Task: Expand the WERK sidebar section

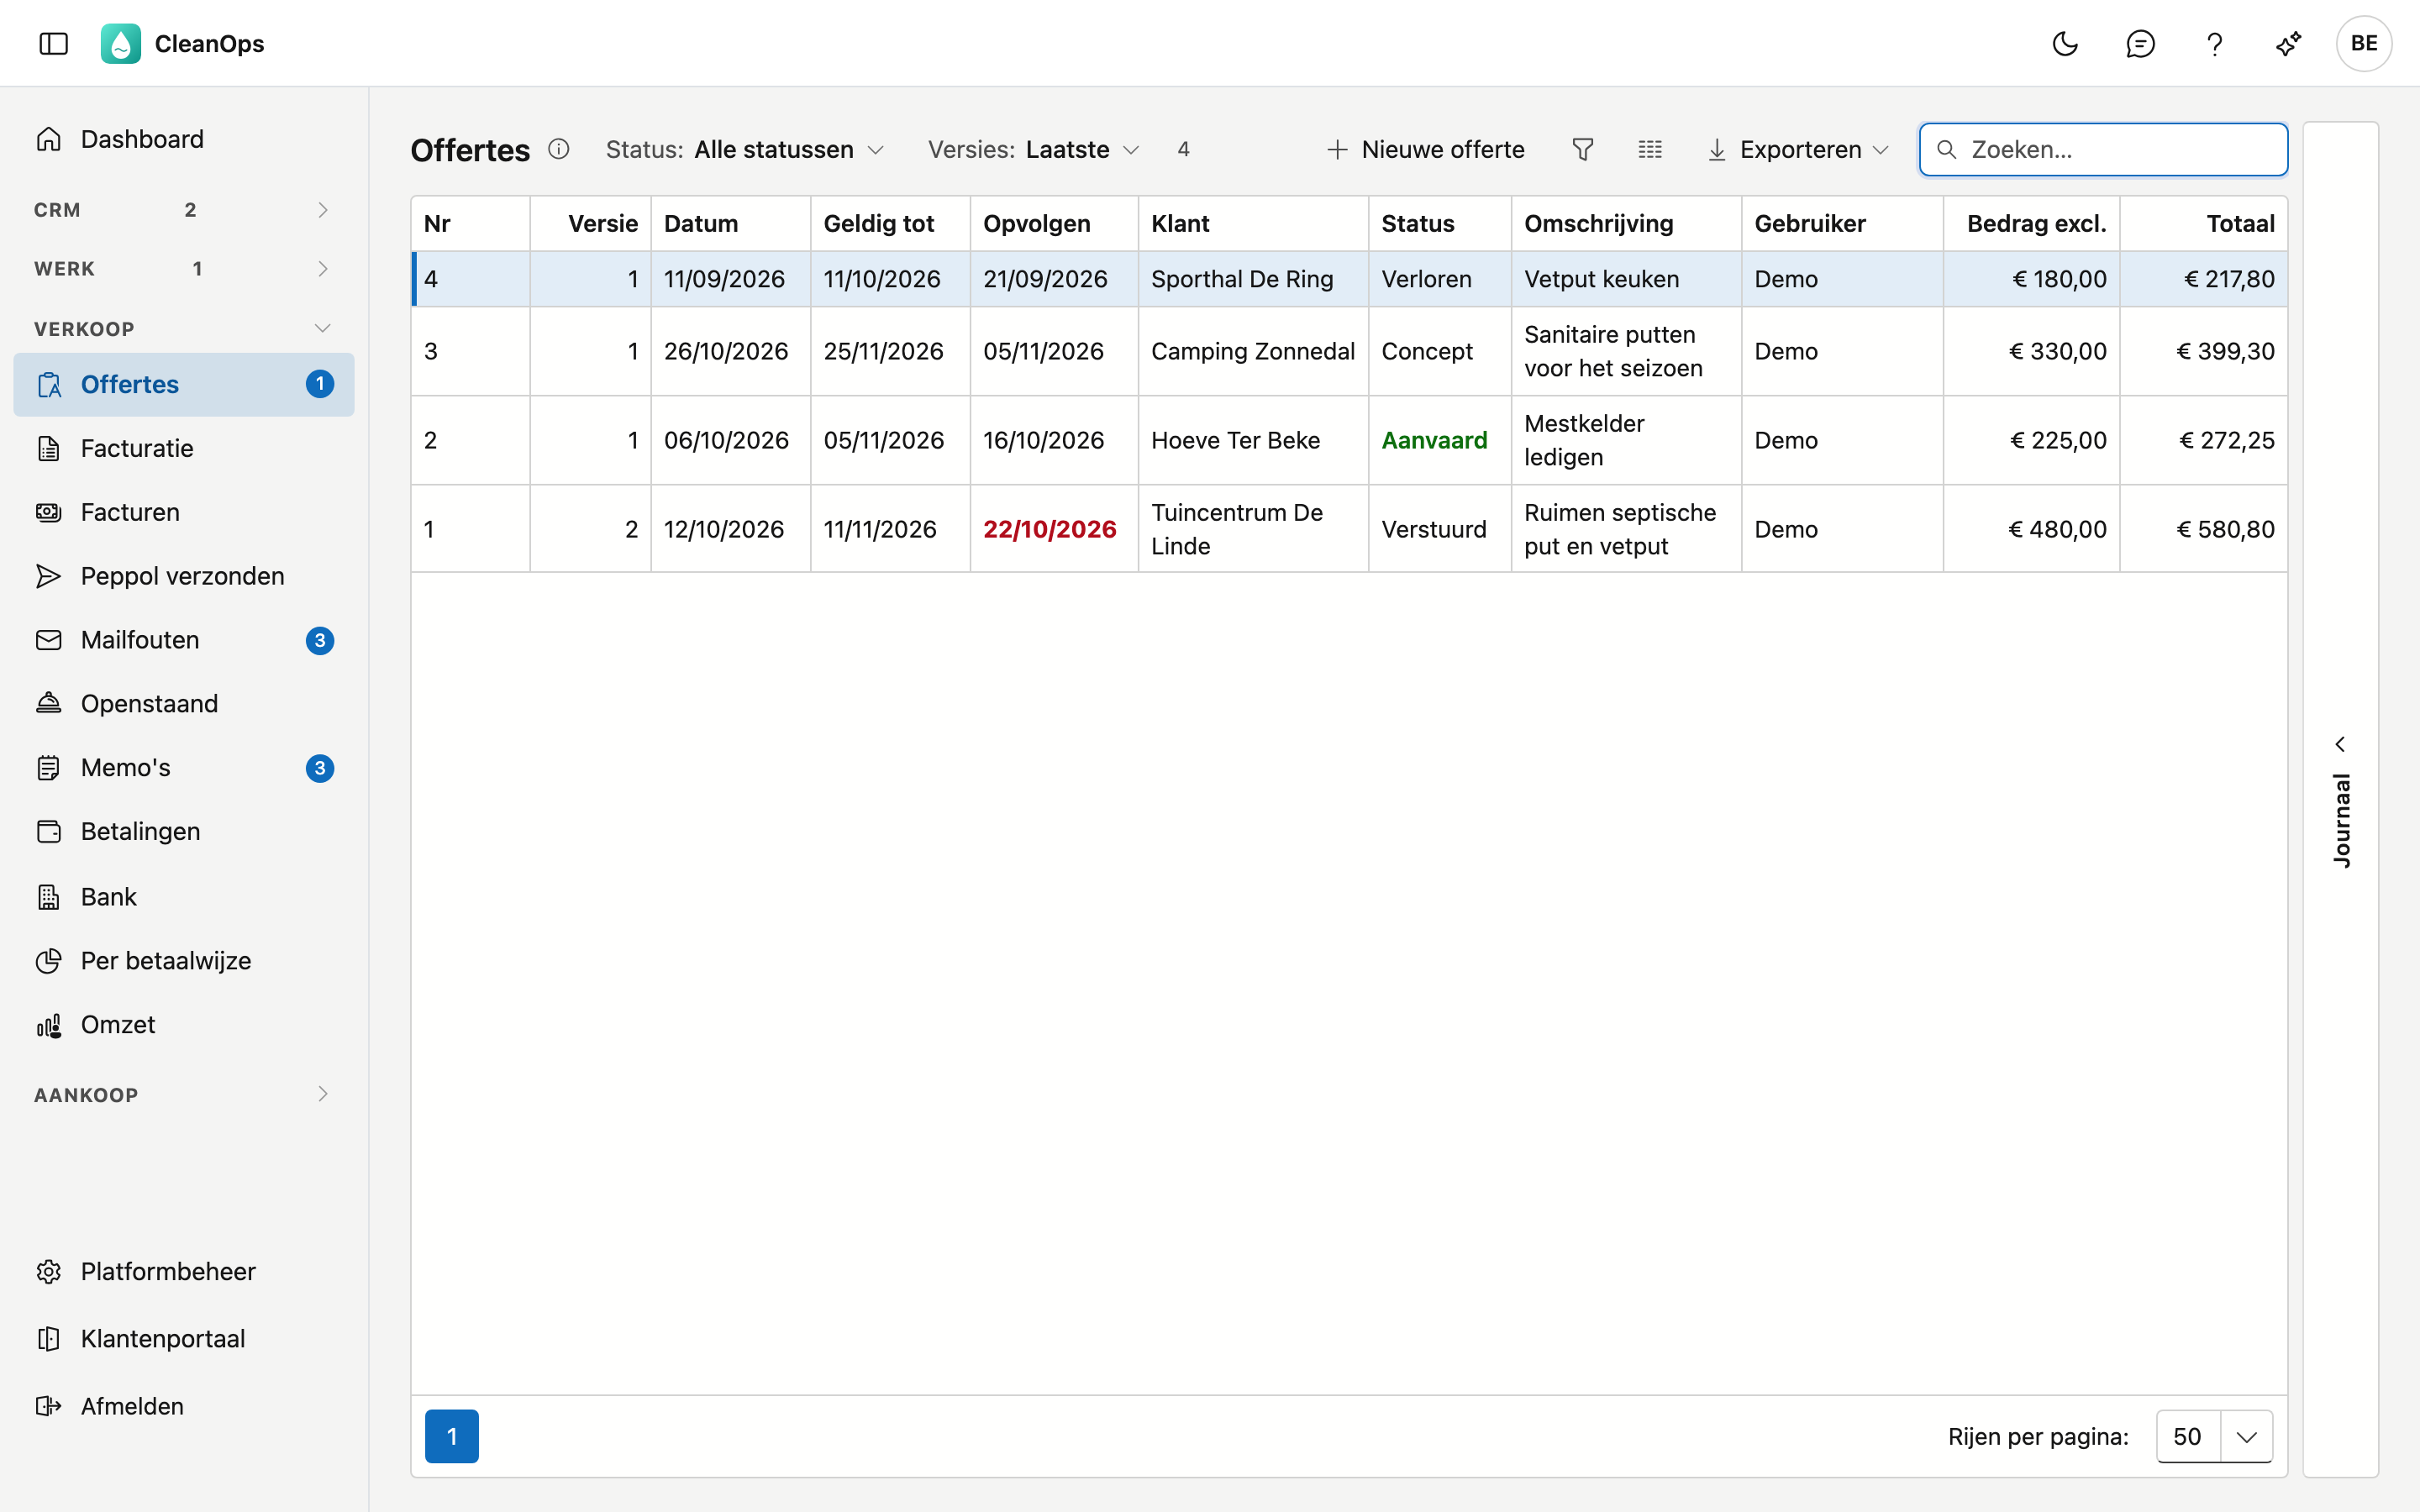Action: coord(184,268)
